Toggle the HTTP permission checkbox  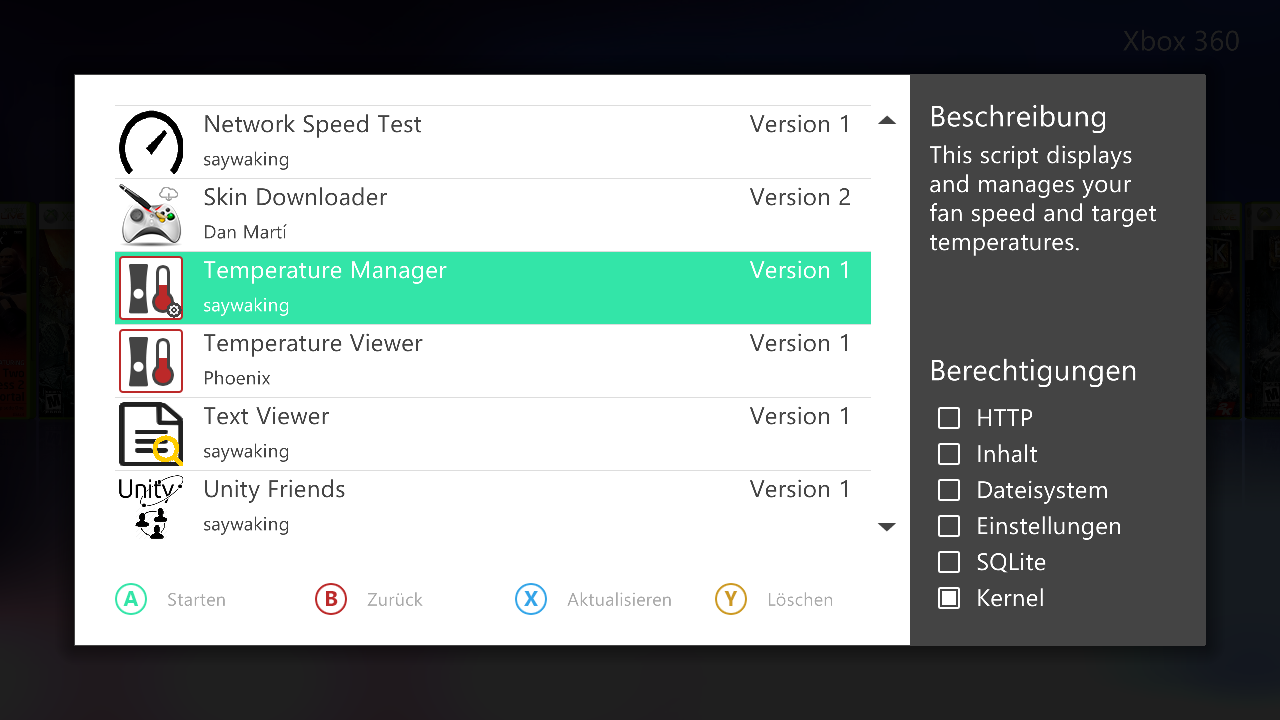pyautogui.click(x=949, y=418)
